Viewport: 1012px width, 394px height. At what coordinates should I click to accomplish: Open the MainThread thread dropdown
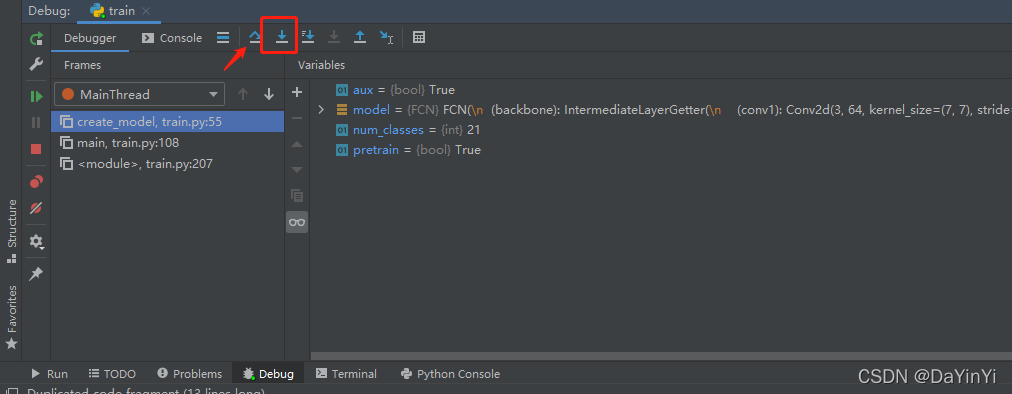click(x=139, y=94)
